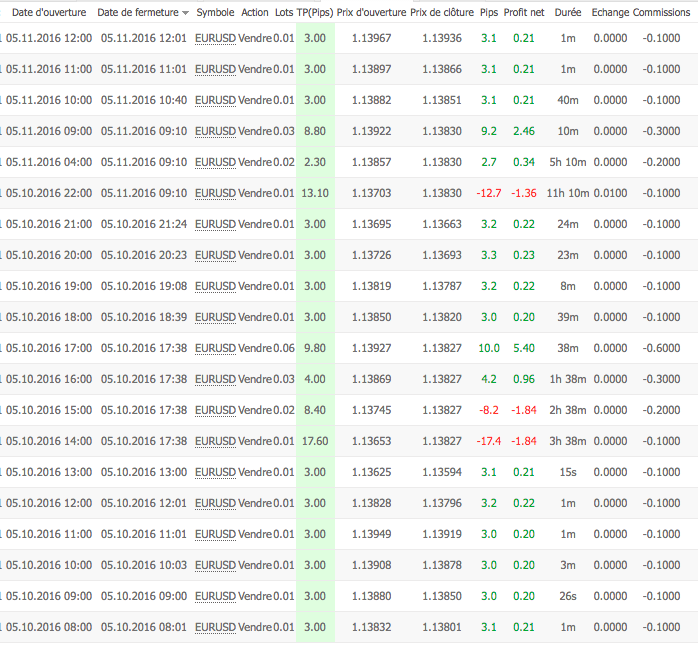Open EURUSD link in 05.10.2016 16:00 row
Viewport: 698px width, 648px height.
[215, 379]
